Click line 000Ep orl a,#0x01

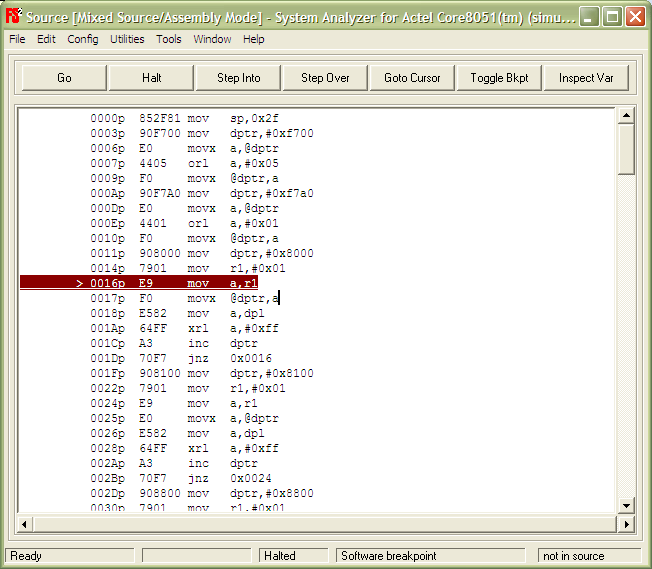(184, 223)
